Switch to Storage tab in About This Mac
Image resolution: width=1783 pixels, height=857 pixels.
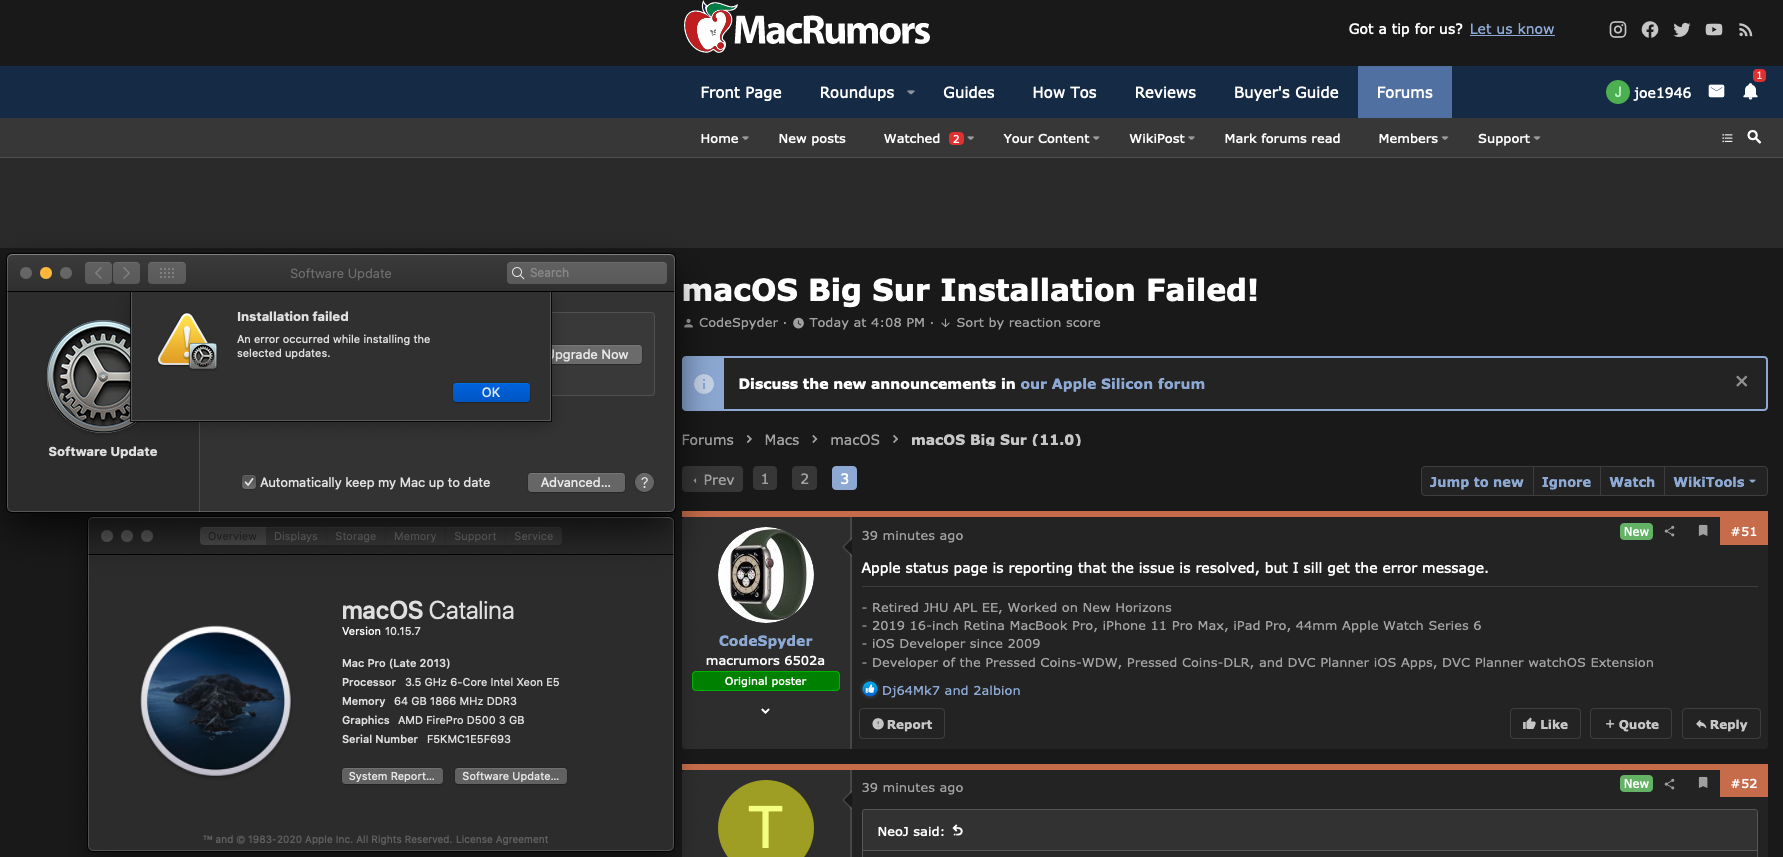point(355,536)
